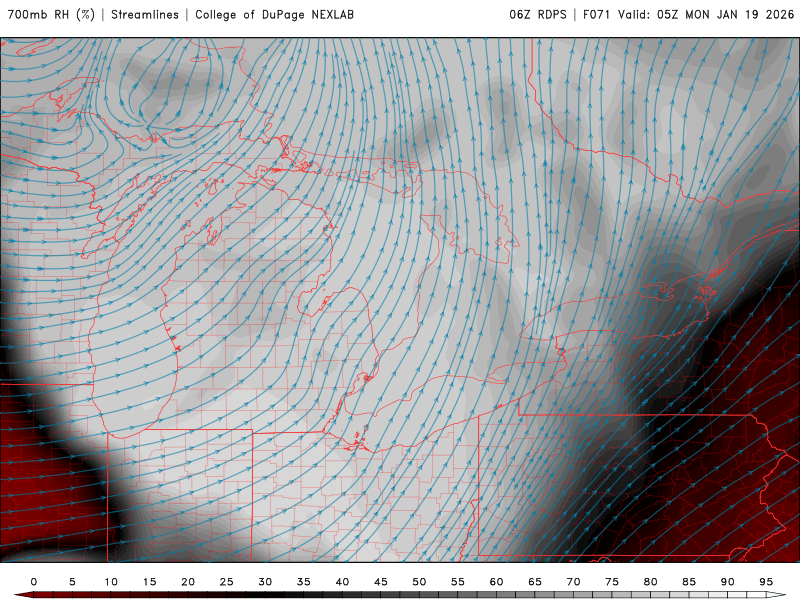Click the colorbar label '35'
Screen dimensions: 800x600
coord(304,582)
